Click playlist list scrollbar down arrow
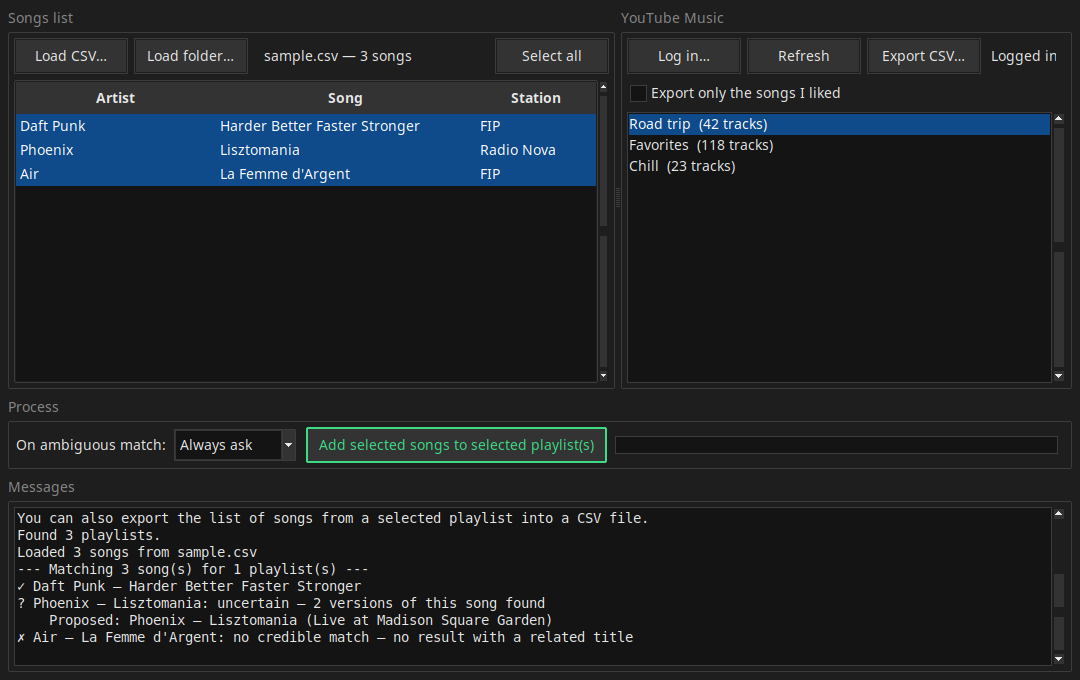Image resolution: width=1080 pixels, height=680 pixels. (x=1059, y=376)
